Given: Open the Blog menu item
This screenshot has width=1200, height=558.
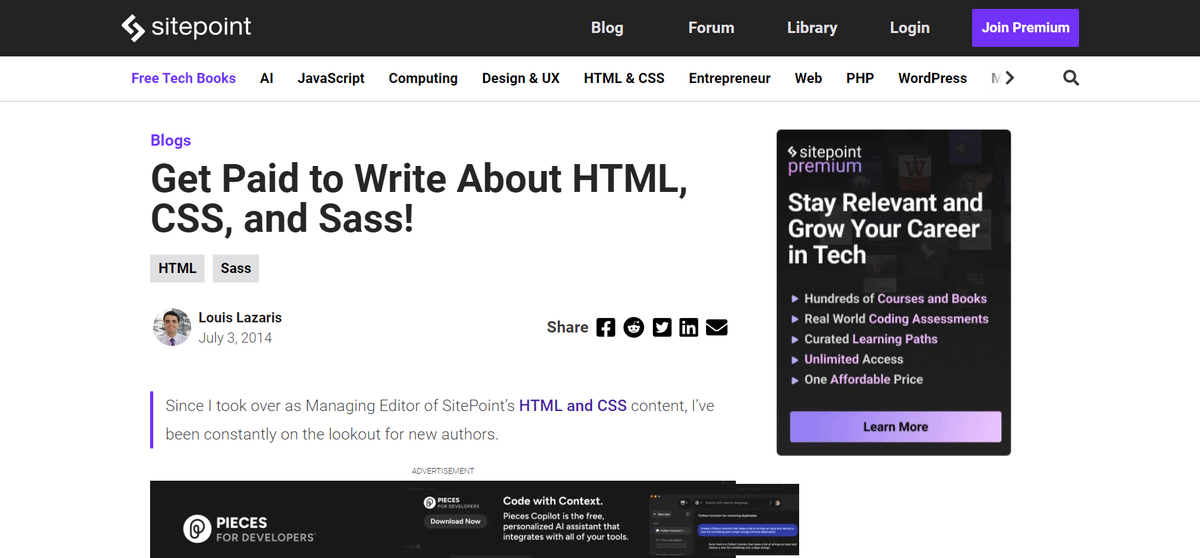Looking at the screenshot, I should [x=607, y=28].
